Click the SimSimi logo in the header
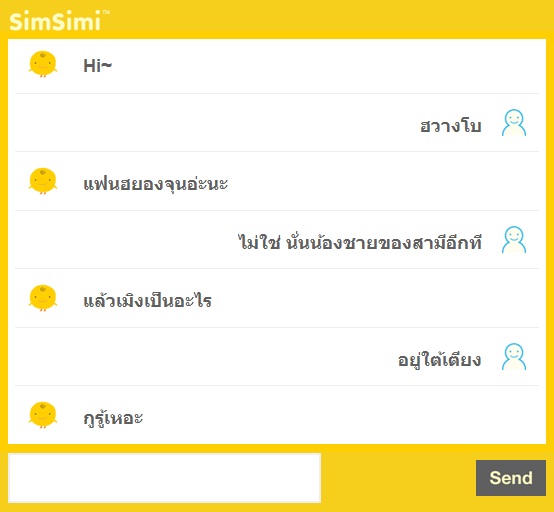The height and width of the screenshot is (512, 554). 55,21
